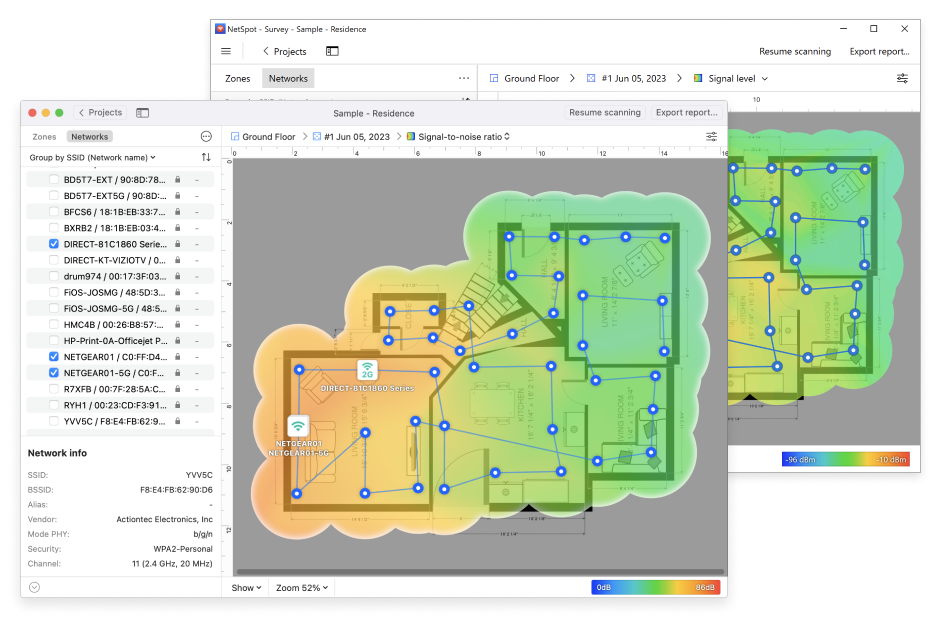Toggle sidebar icon in Windows NetSpot toolbar

tap(332, 52)
